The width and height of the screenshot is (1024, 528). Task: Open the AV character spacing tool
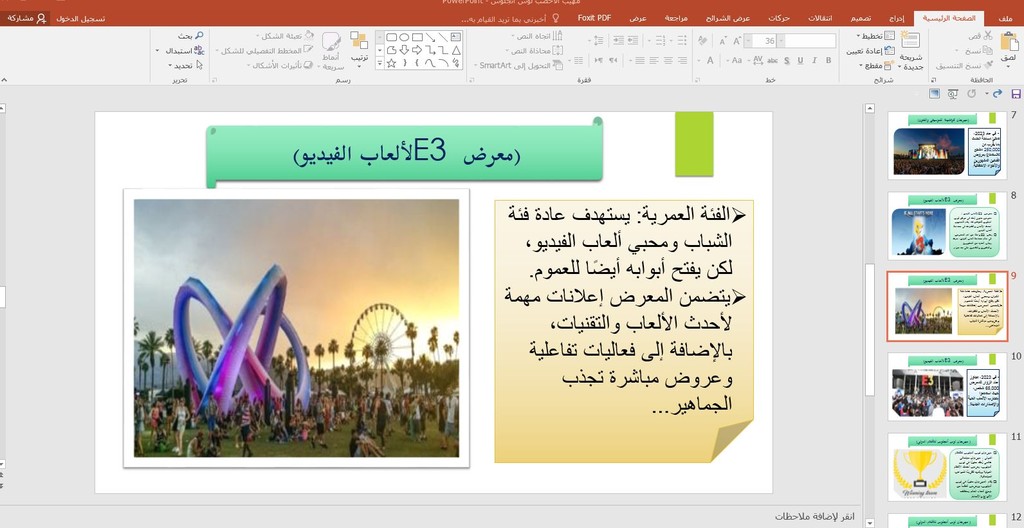758,60
